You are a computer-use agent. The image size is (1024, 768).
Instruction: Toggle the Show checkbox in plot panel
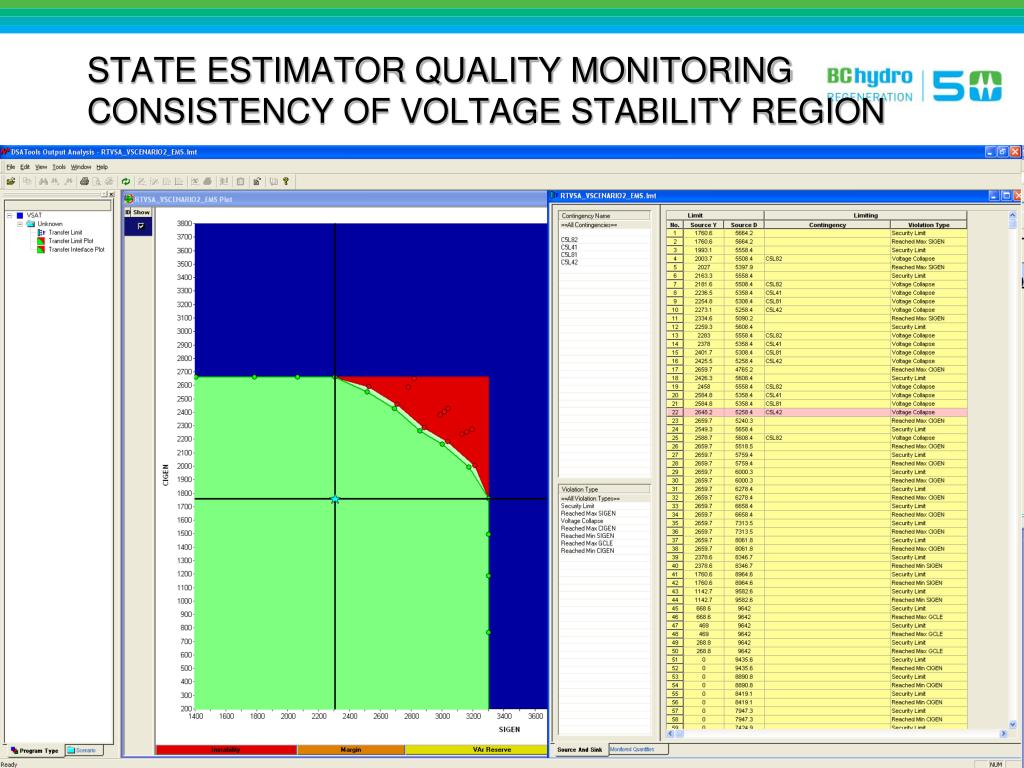pyautogui.click(x=140, y=227)
